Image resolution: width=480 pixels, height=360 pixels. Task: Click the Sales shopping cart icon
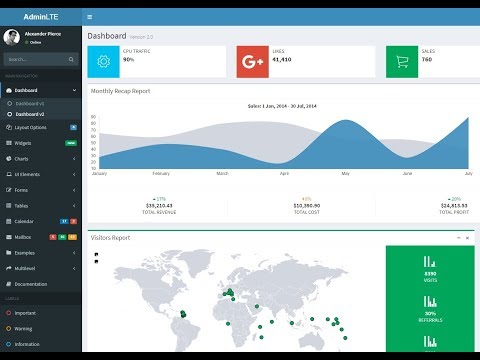coord(402,62)
